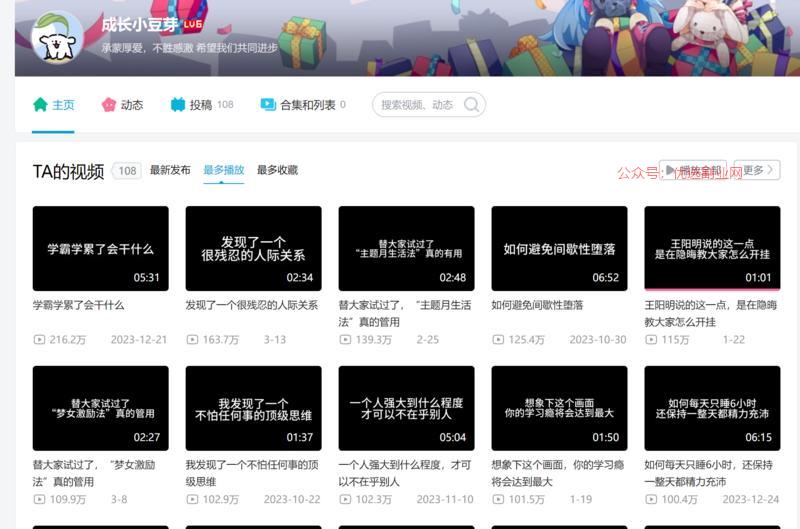The height and width of the screenshot is (529, 800).
Task: Click bio text 承蒙厚爱，不胜感激
Action: click(189, 48)
